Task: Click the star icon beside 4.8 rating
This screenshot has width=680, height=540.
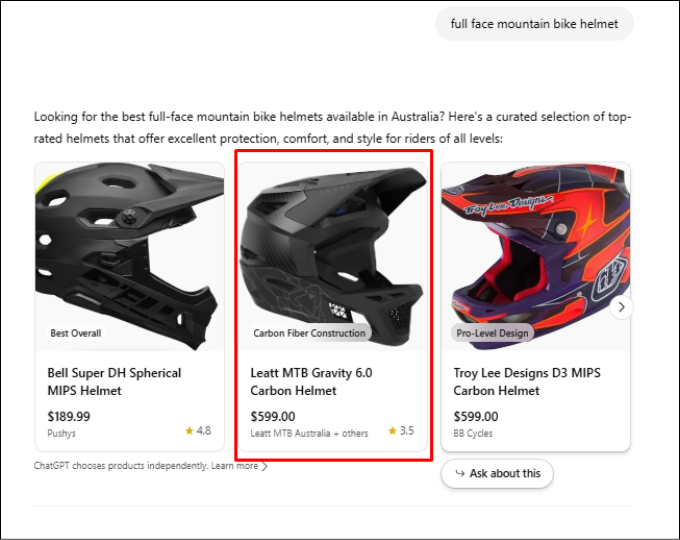Action: coord(189,431)
